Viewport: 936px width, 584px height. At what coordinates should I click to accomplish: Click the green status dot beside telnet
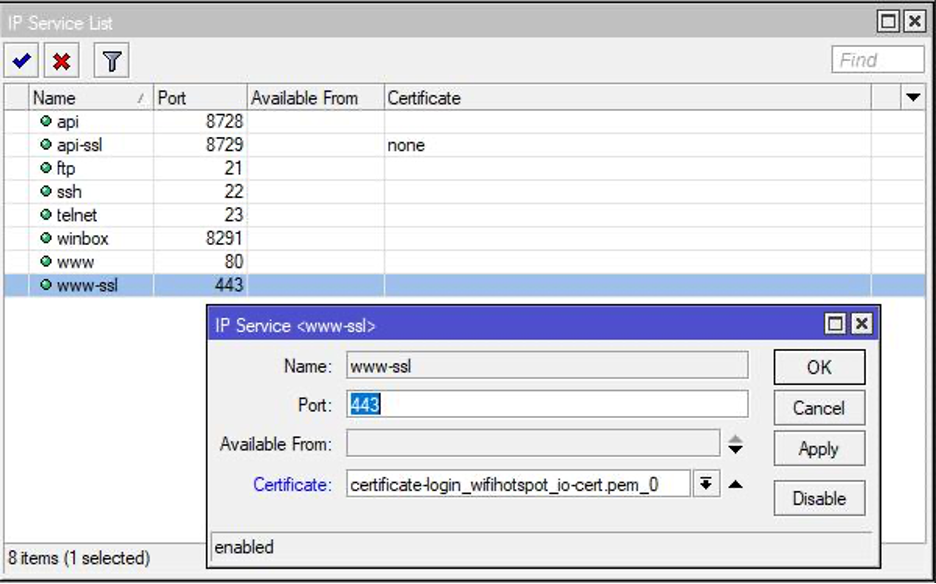(46, 214)
